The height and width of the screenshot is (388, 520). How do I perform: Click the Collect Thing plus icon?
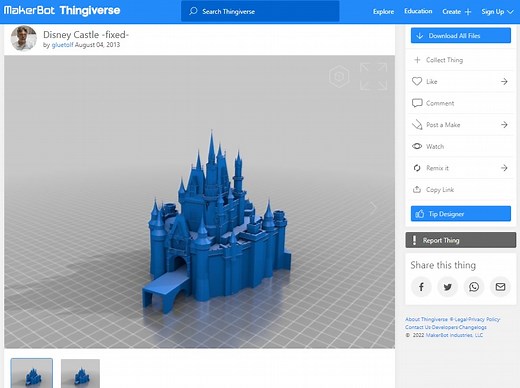(x=417, y=60)
